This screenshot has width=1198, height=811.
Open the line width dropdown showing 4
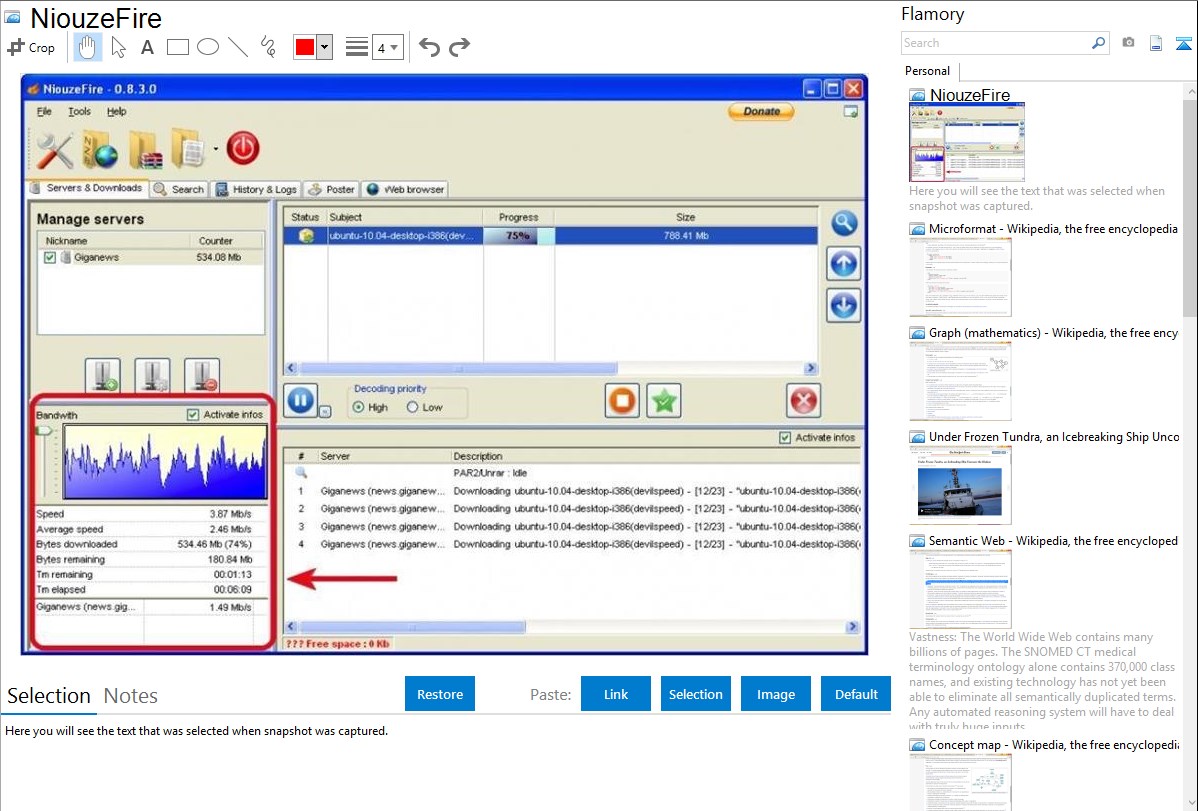click(x=387, y=48)
